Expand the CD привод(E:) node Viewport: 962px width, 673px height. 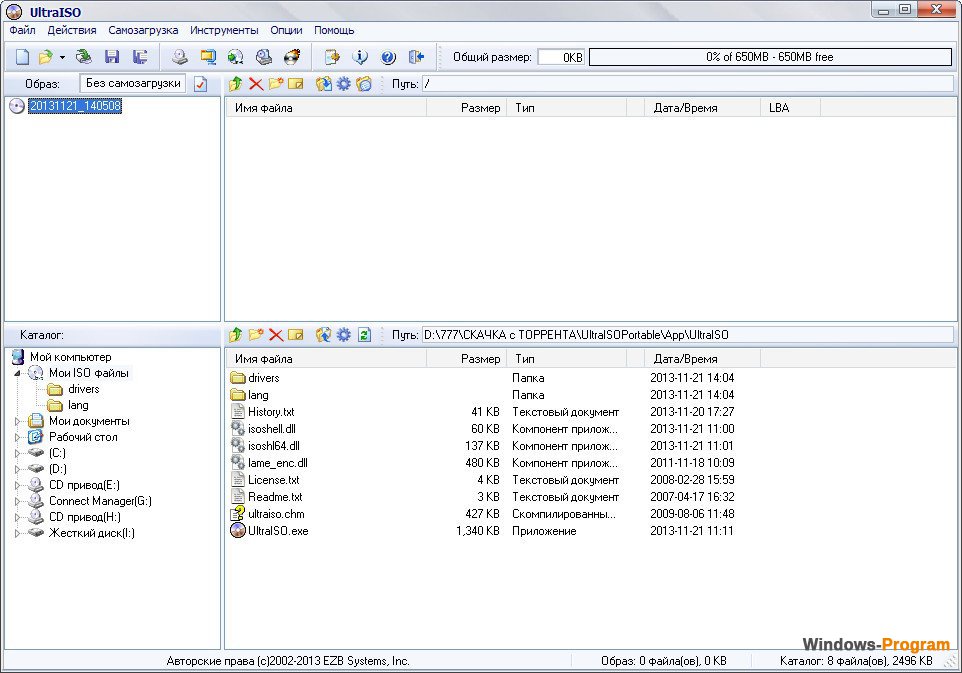click(18, 485)
